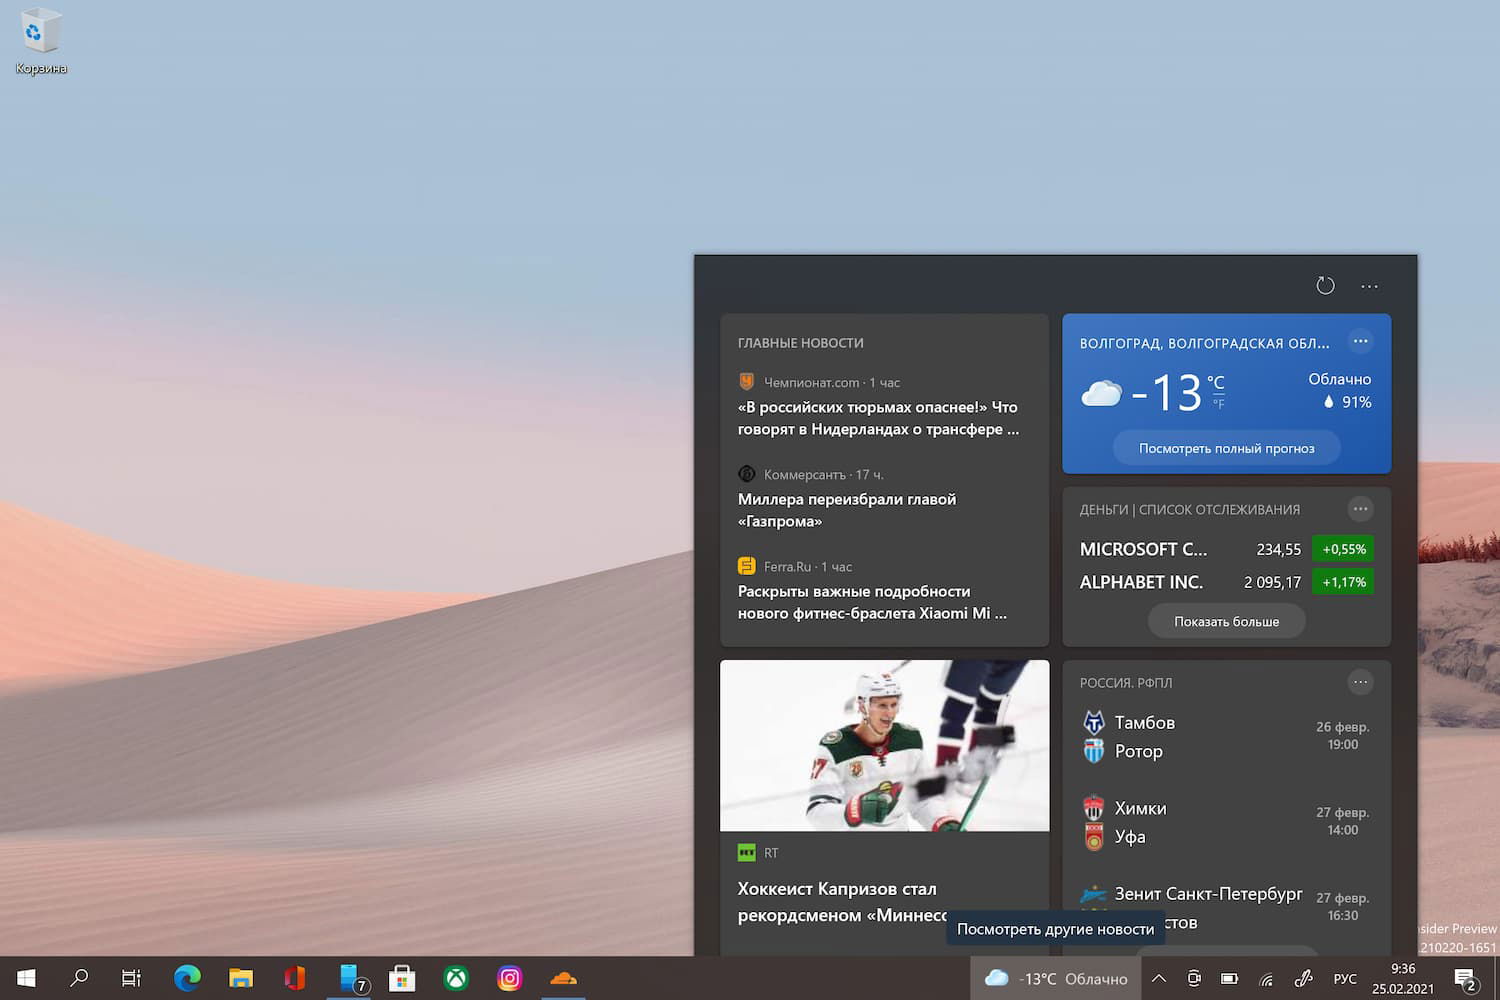1500x1000 pixels.
Task: Click the hockey player news photo
Action: point(884,745)
